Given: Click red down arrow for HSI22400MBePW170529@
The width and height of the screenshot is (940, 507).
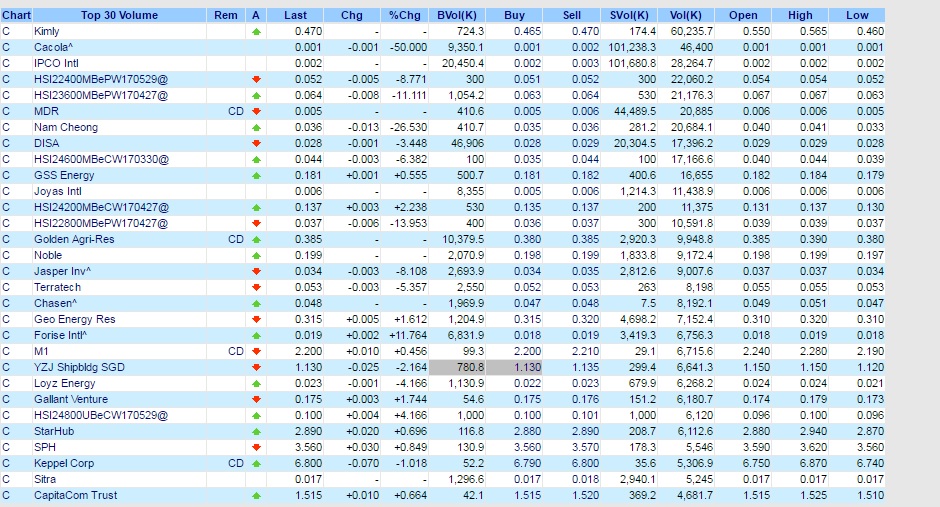Looking at the screenshot, I should [256, 80].
